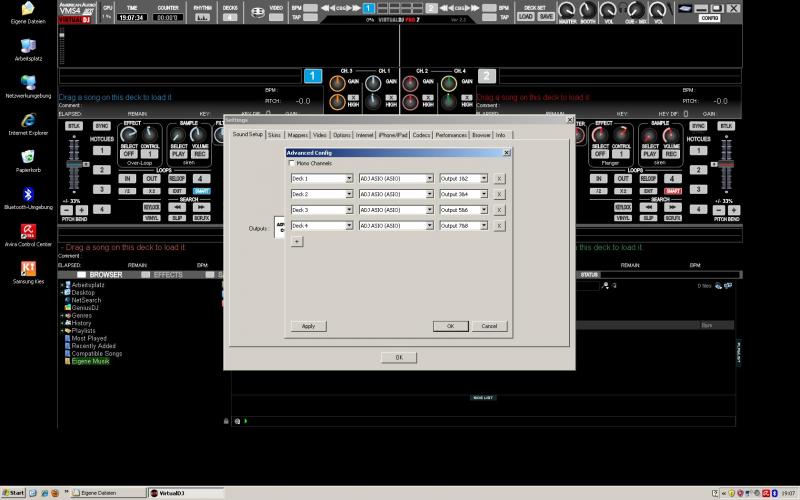Click the Start button on taskbar
800x500 pixels.
tap(14, 493)
